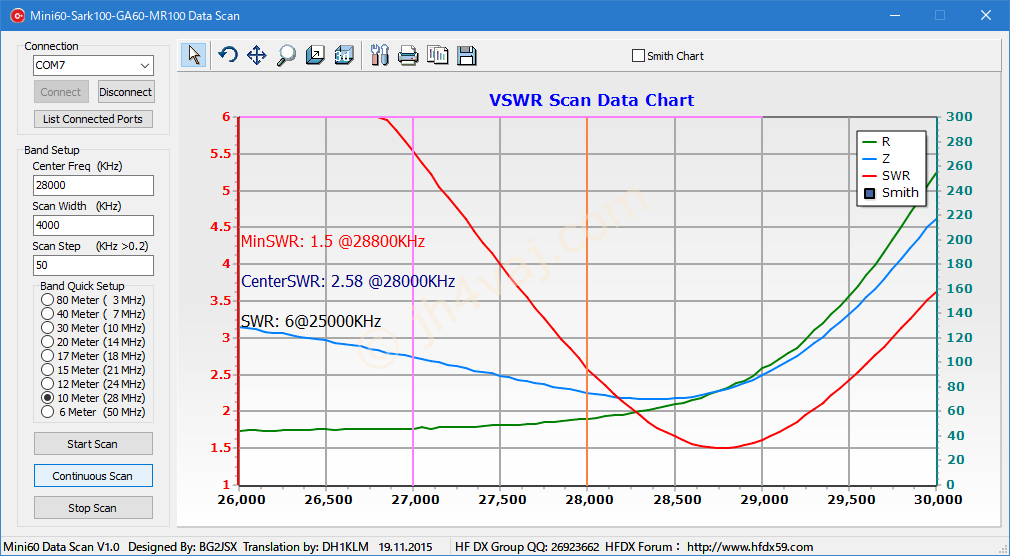Click the 300 right-axis label
The height and width of the screenshot is (556, 1010).
click(959, 117)
